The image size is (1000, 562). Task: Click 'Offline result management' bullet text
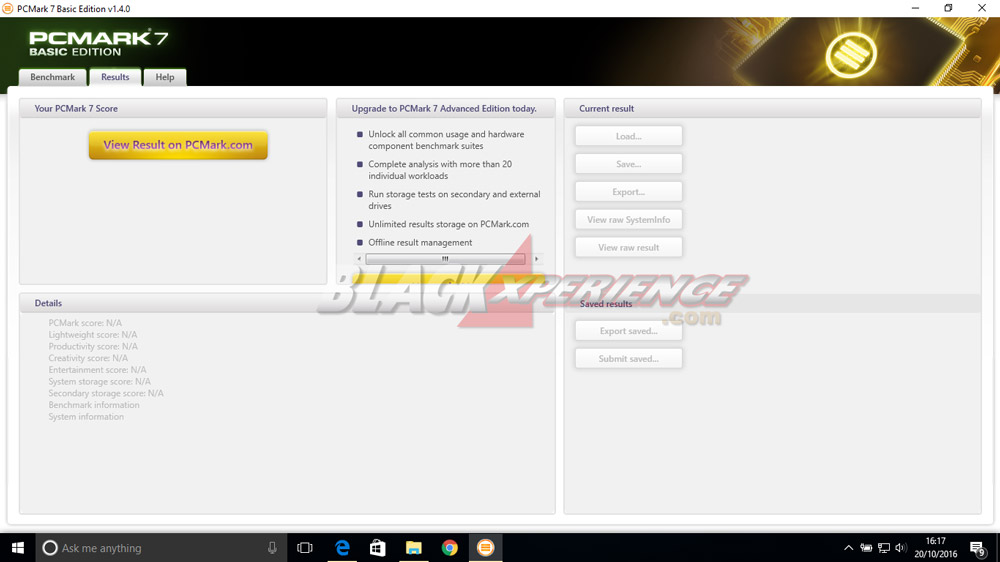tap(420, 242)
